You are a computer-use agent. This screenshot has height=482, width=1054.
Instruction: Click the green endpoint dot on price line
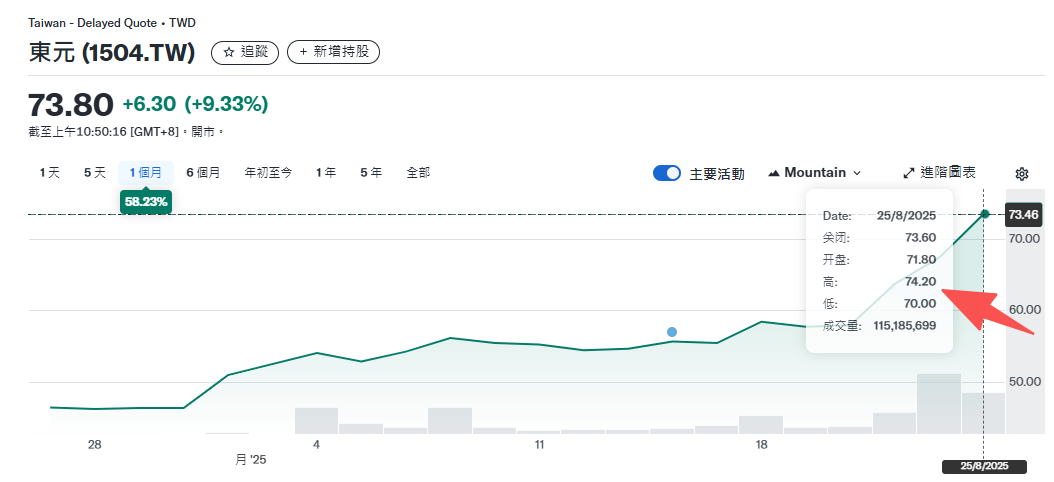tap(985, 214)
